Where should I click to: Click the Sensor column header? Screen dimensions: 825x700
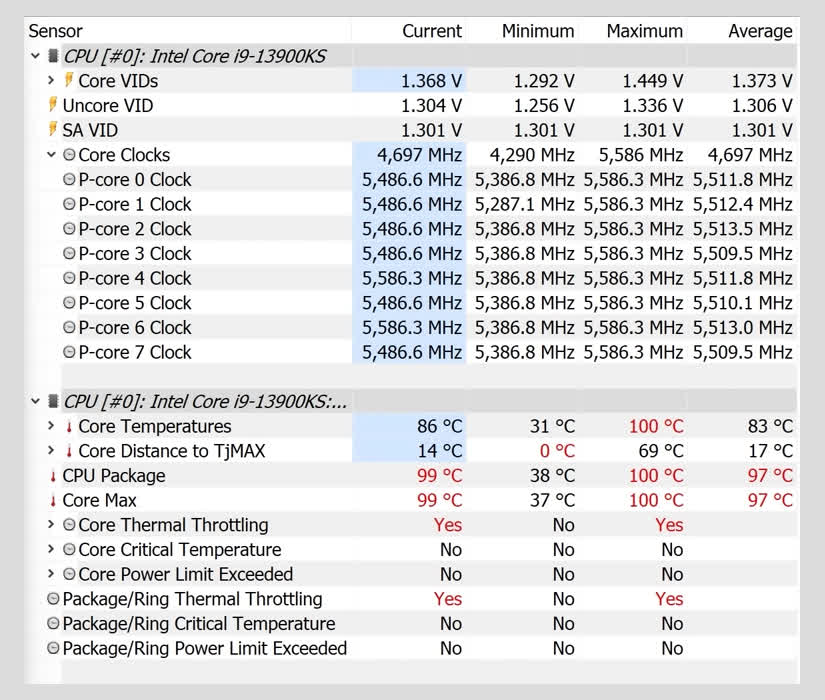[x=56, y=31]
